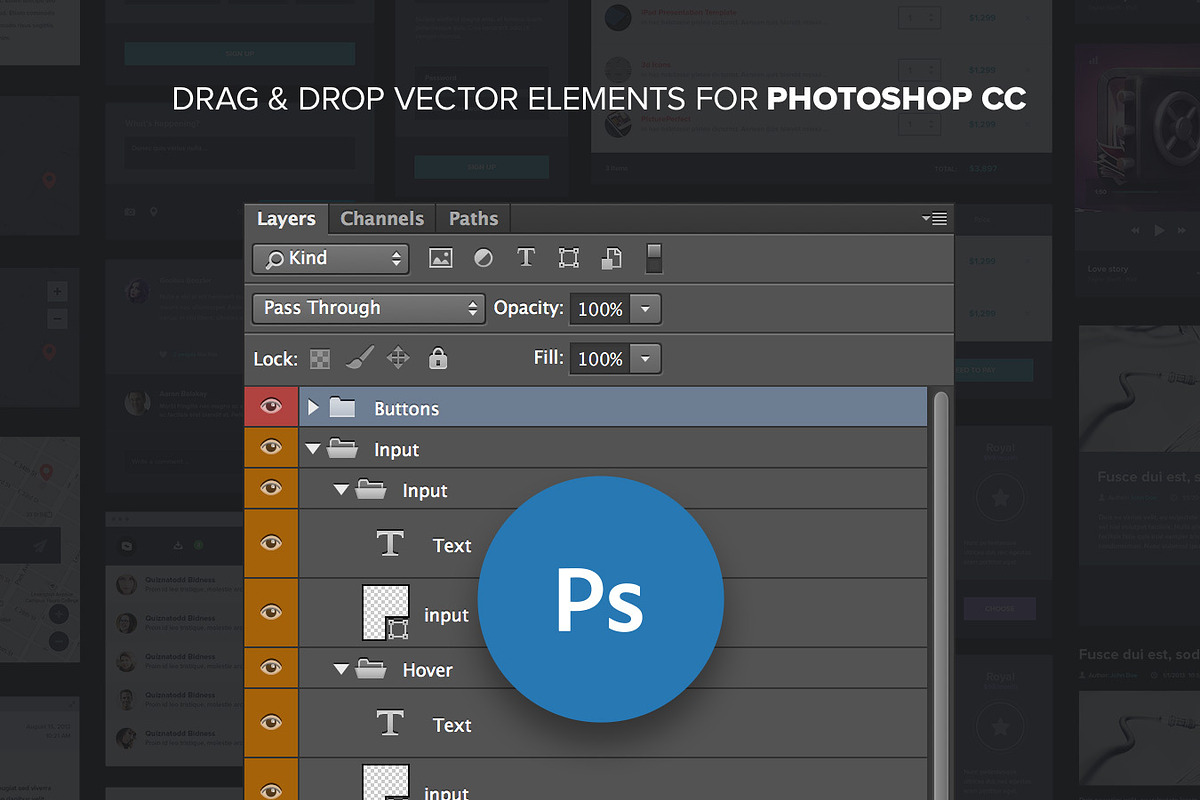
Task: Lock position move-arrows icon
Action: [x=398, y=358]
